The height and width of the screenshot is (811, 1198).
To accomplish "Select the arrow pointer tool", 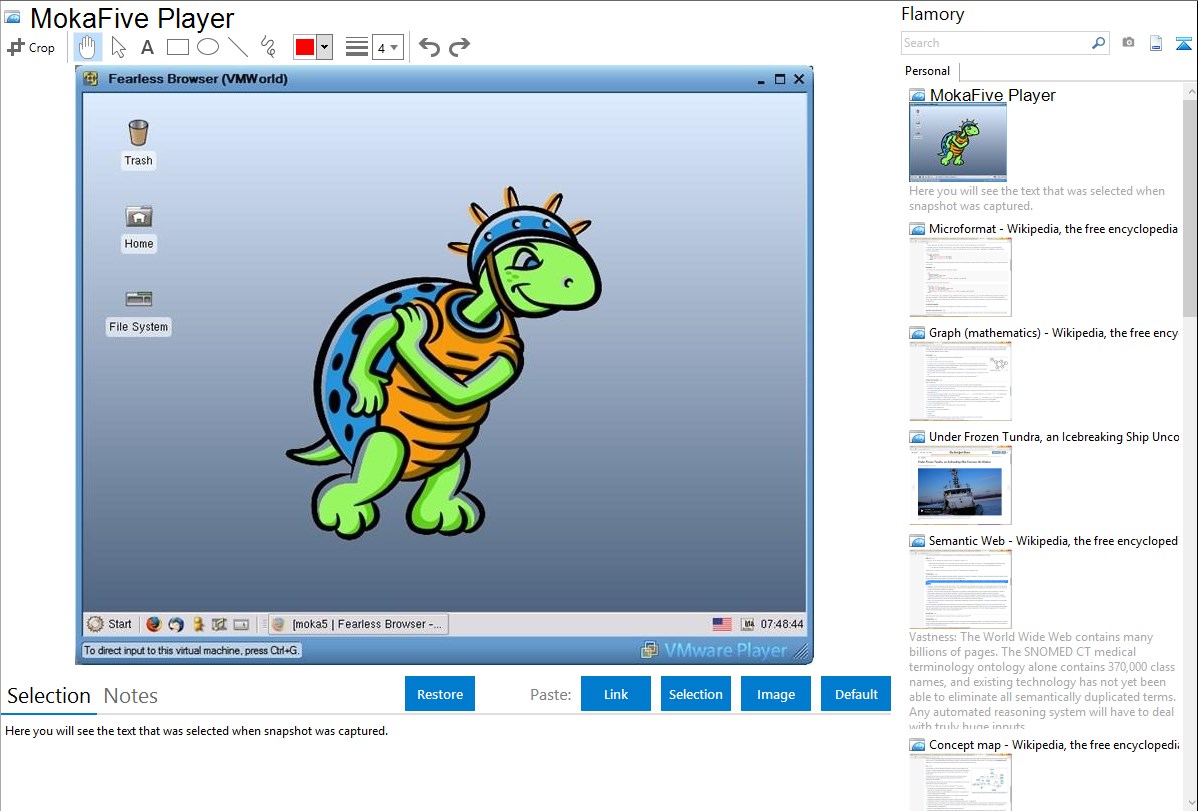I will (x=118, y=47).
